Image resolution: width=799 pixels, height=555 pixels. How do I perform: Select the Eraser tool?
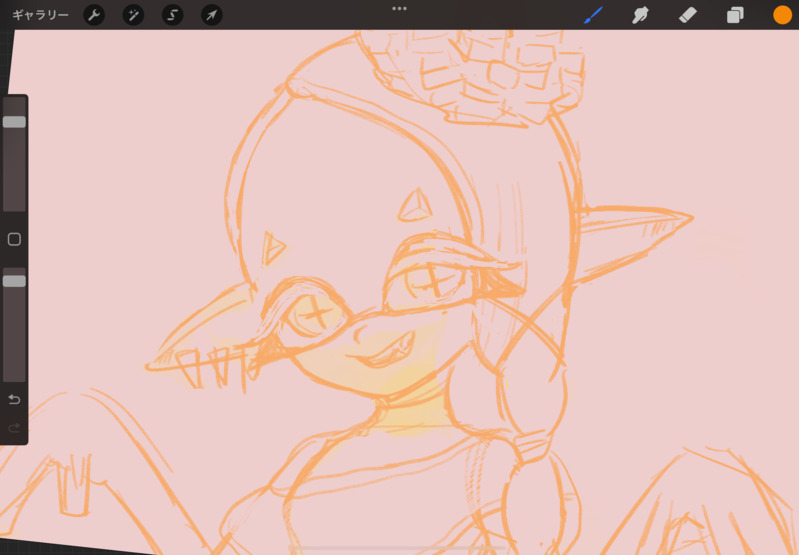click(x=688, y=15)
